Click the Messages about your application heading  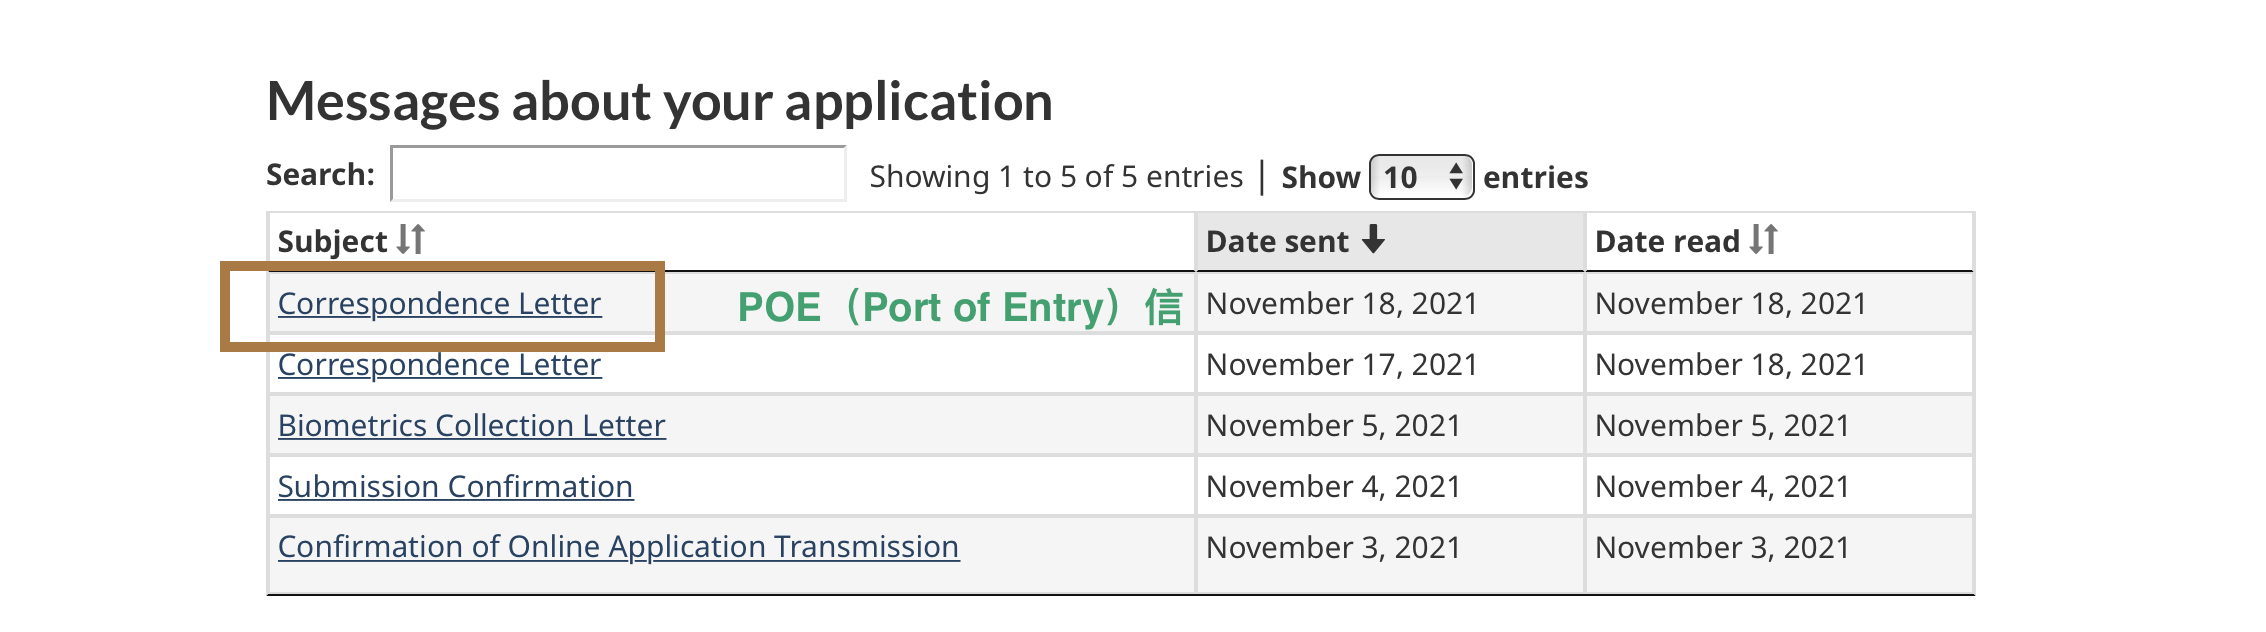660,102
